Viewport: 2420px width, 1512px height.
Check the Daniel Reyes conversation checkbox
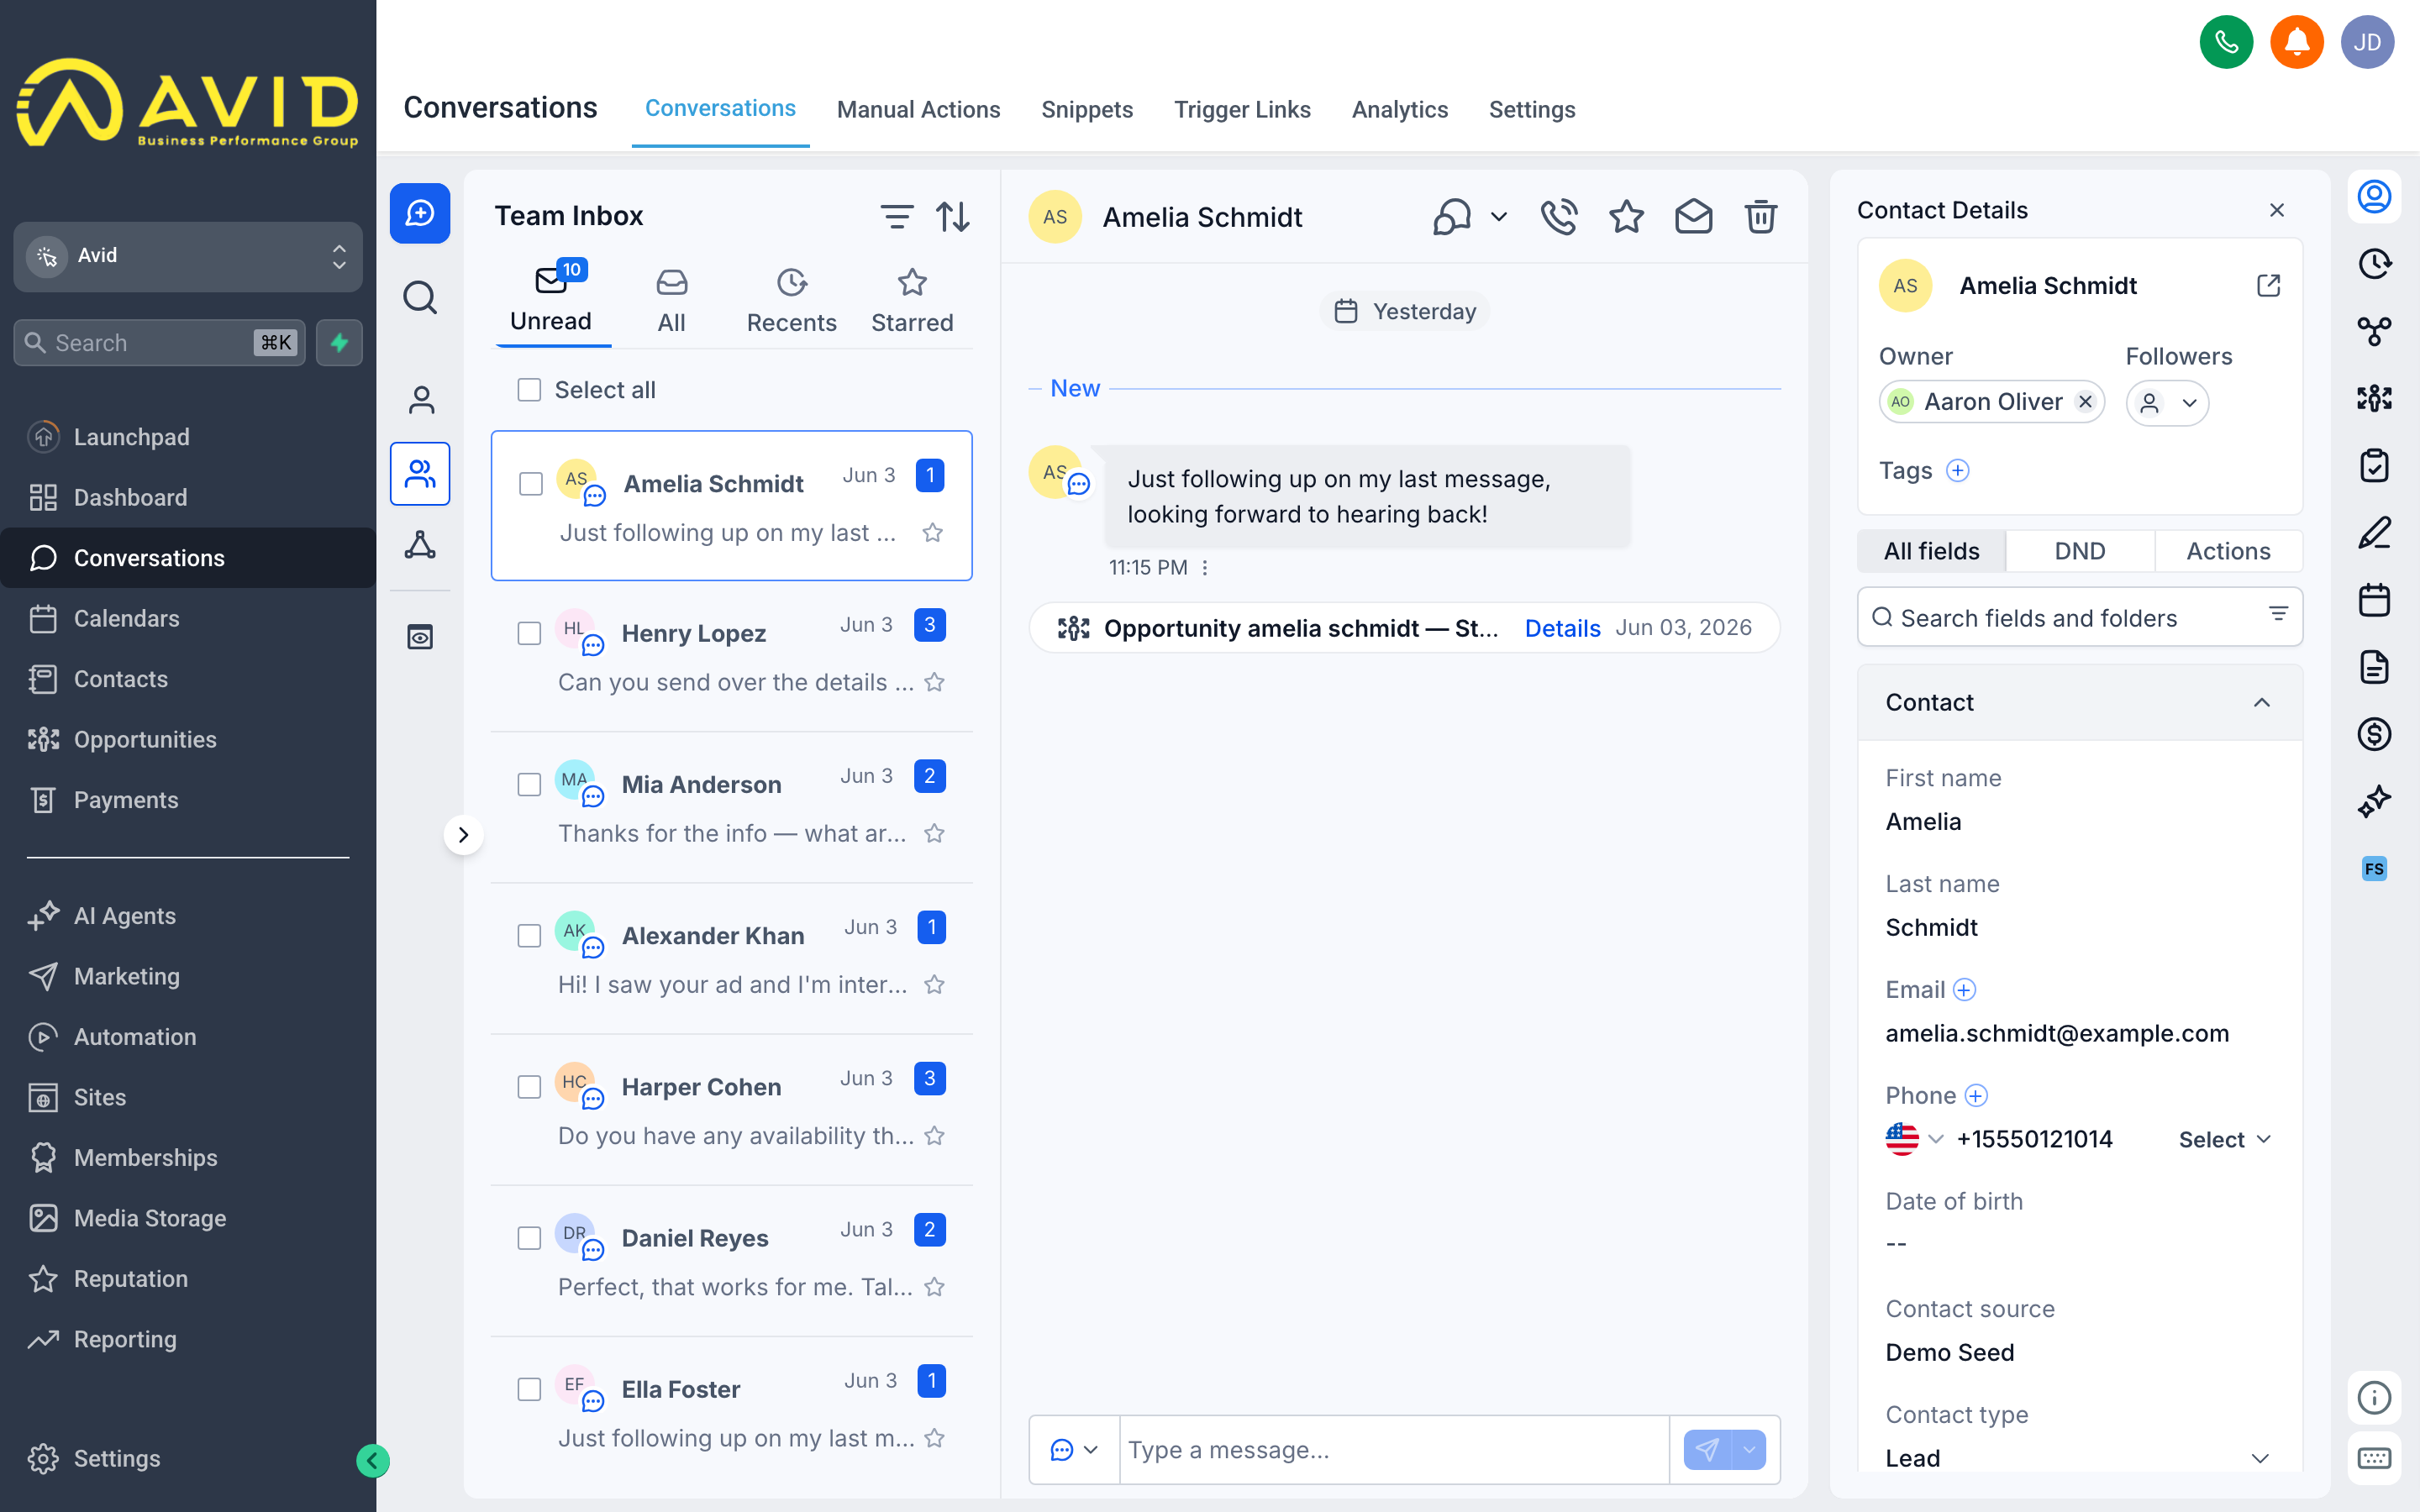click(529, 1238)
